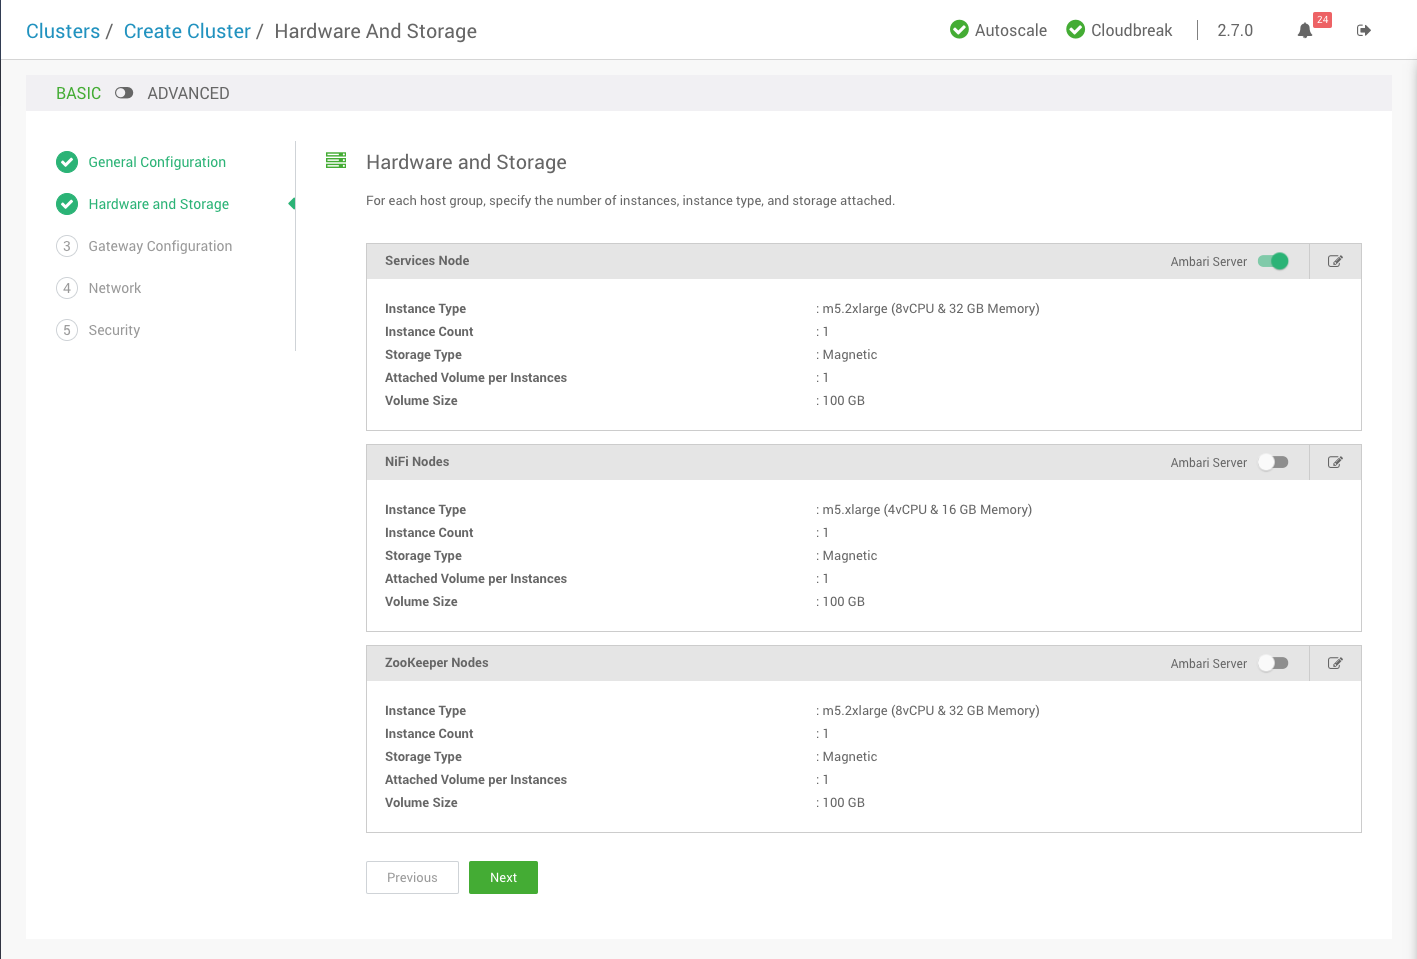Enable Ambari Server on NiFi Nodes
This screenshot has height=959, width=1417.
tap(1272, 461)
